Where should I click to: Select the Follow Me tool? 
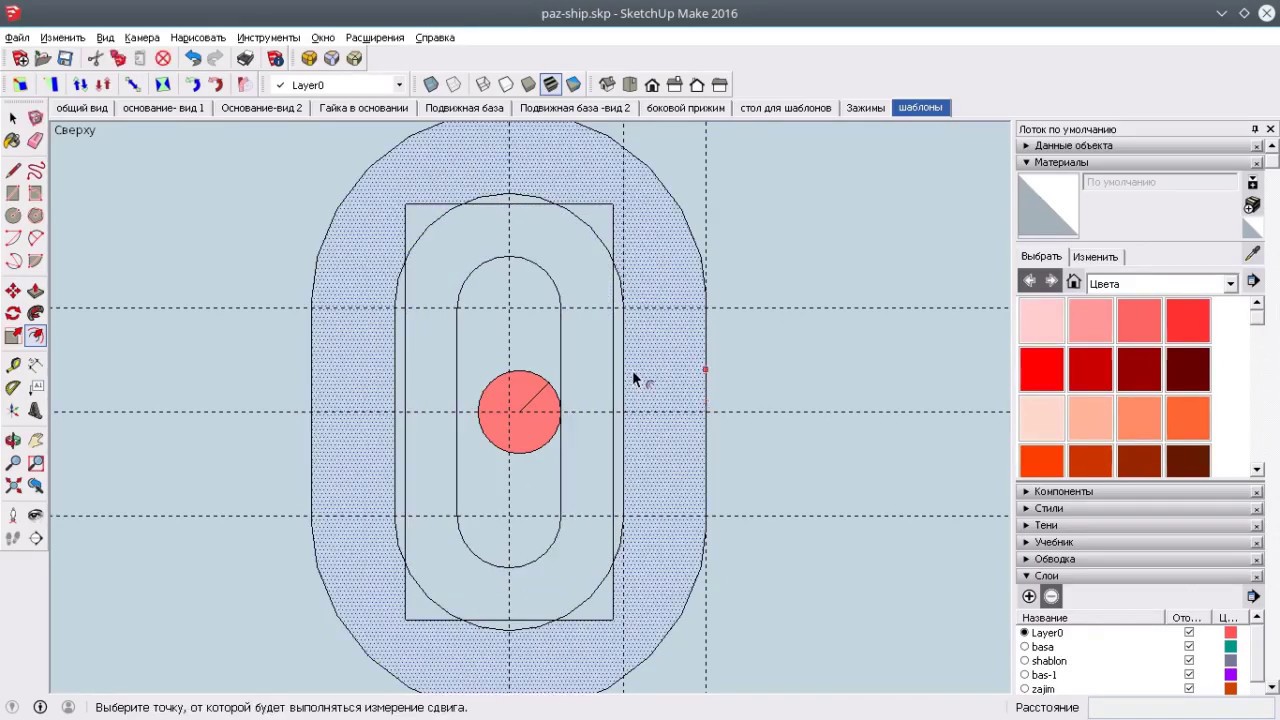[35, 313]
